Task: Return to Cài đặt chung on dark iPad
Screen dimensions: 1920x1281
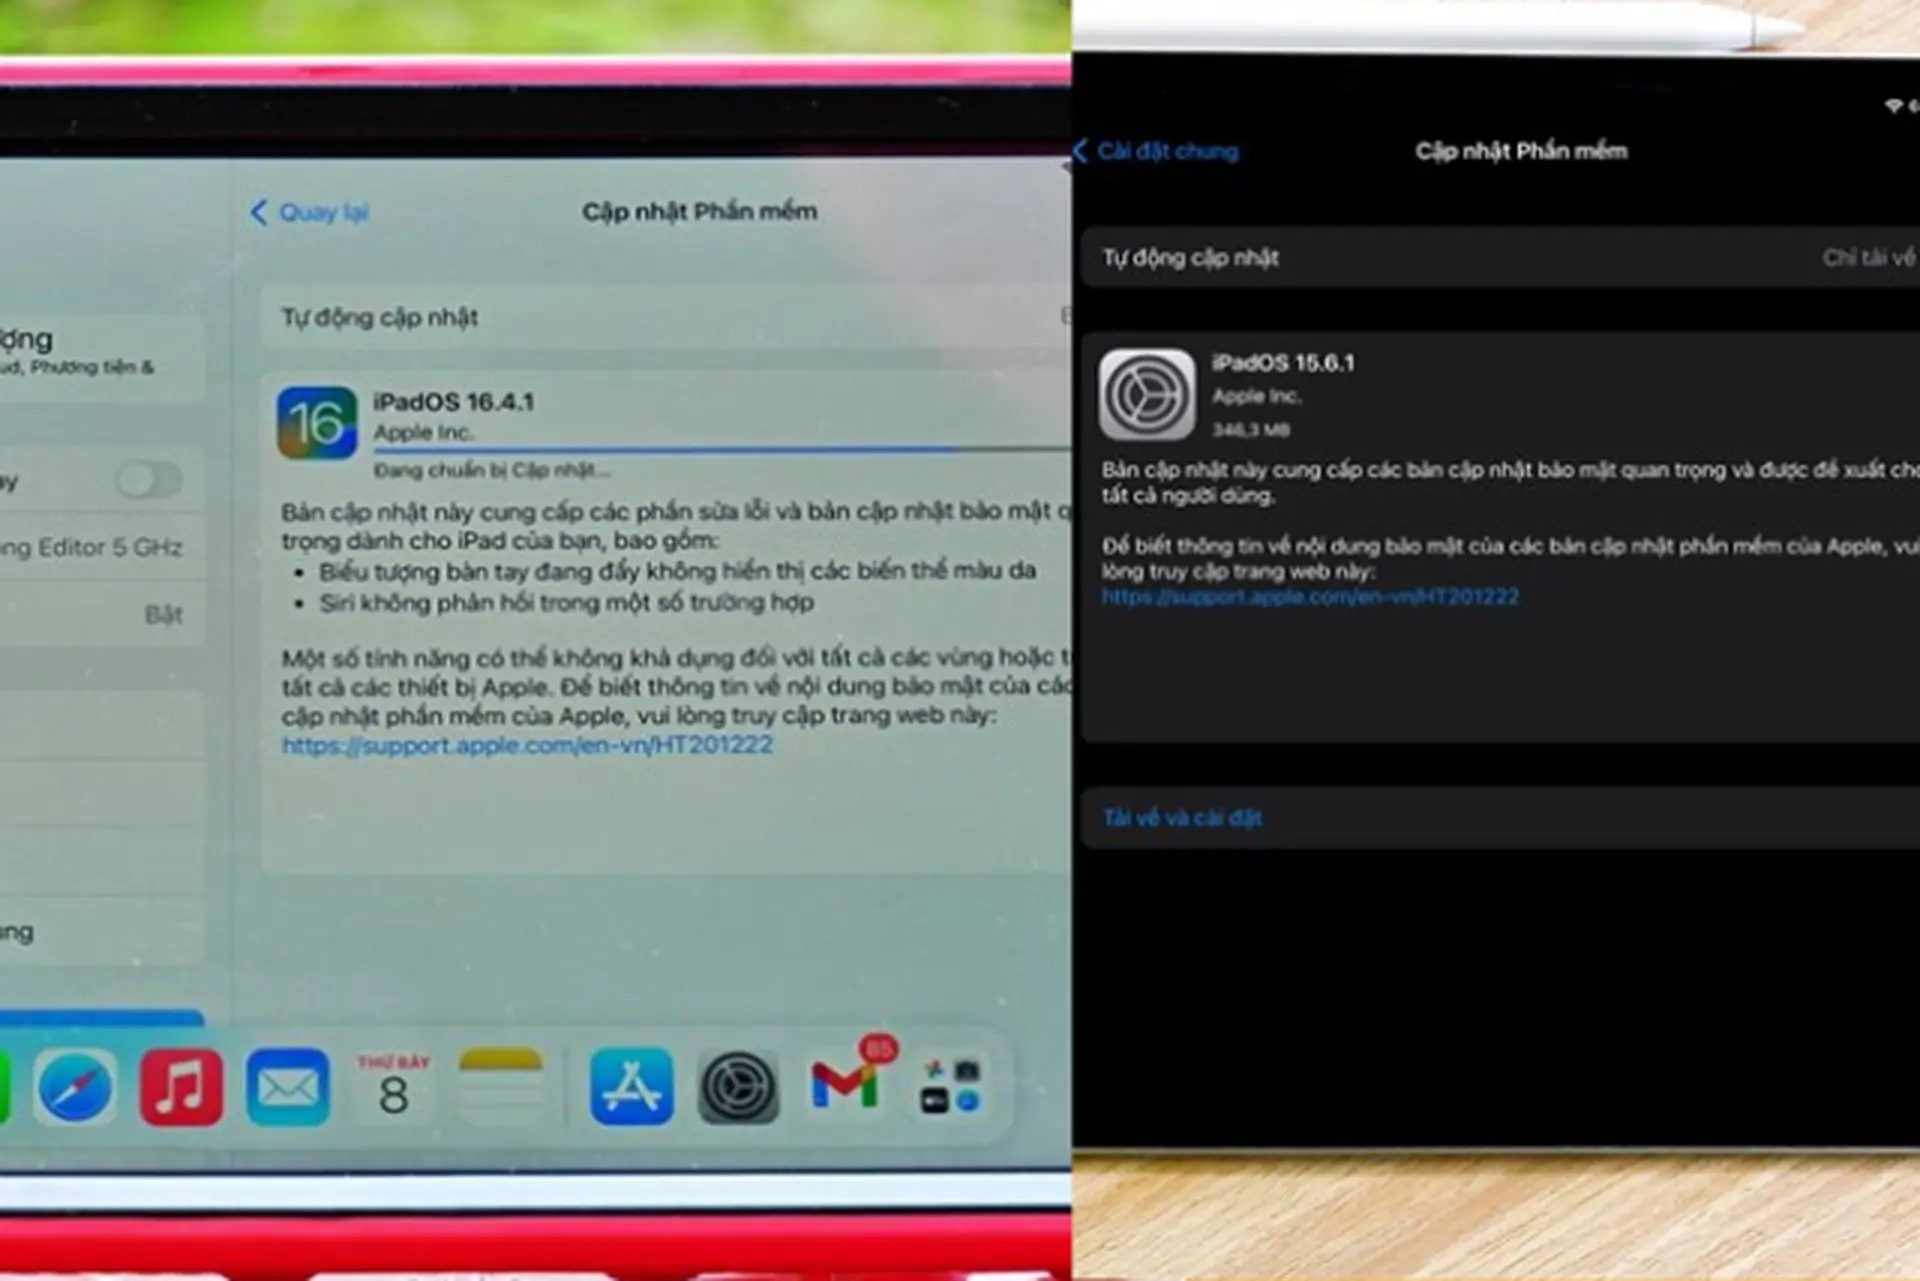Action: [x=1156, y=151]
